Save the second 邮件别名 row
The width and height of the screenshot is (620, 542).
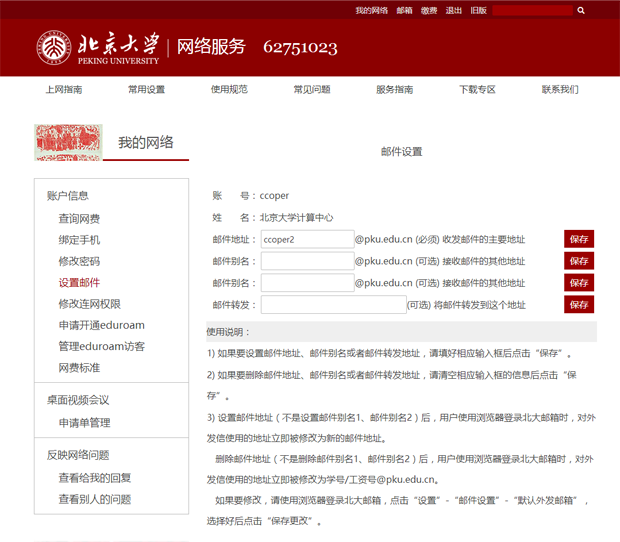pyautogui.click(x=579, y=282)
